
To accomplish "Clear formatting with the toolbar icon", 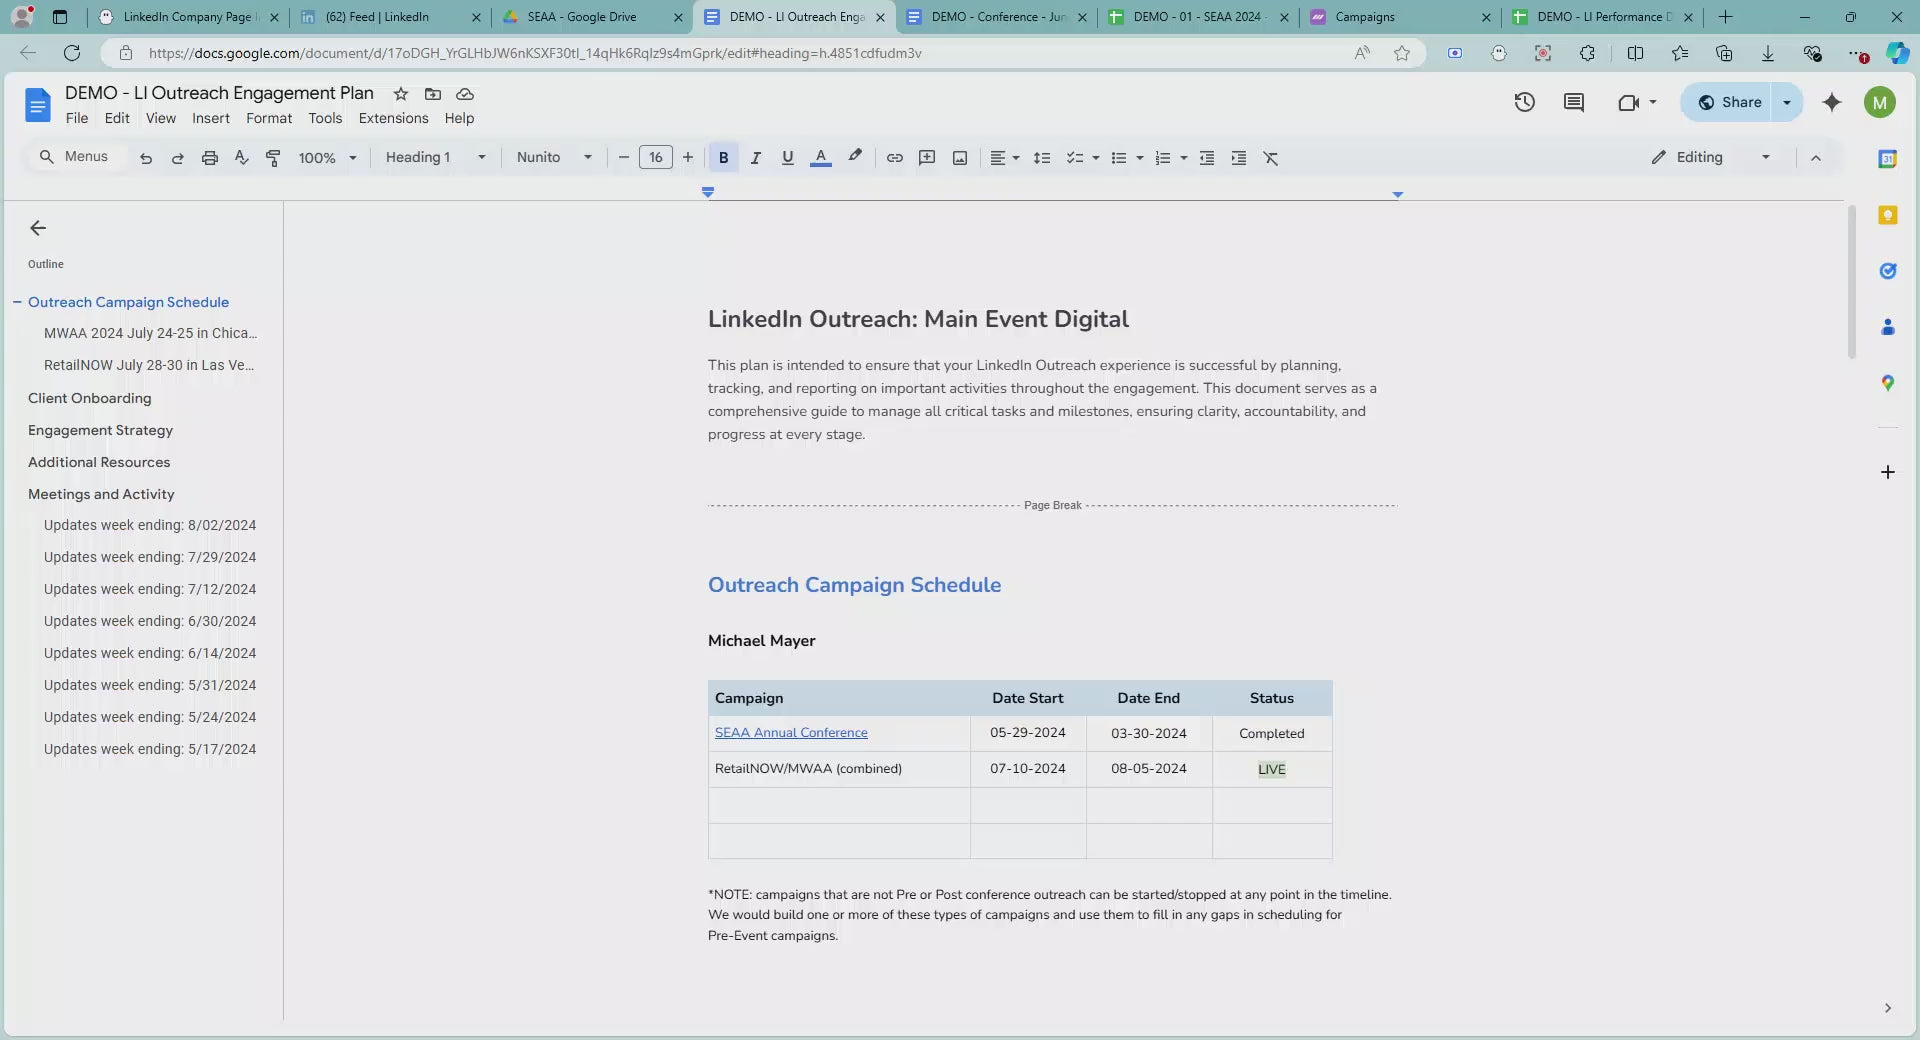I will (1271, 158).
